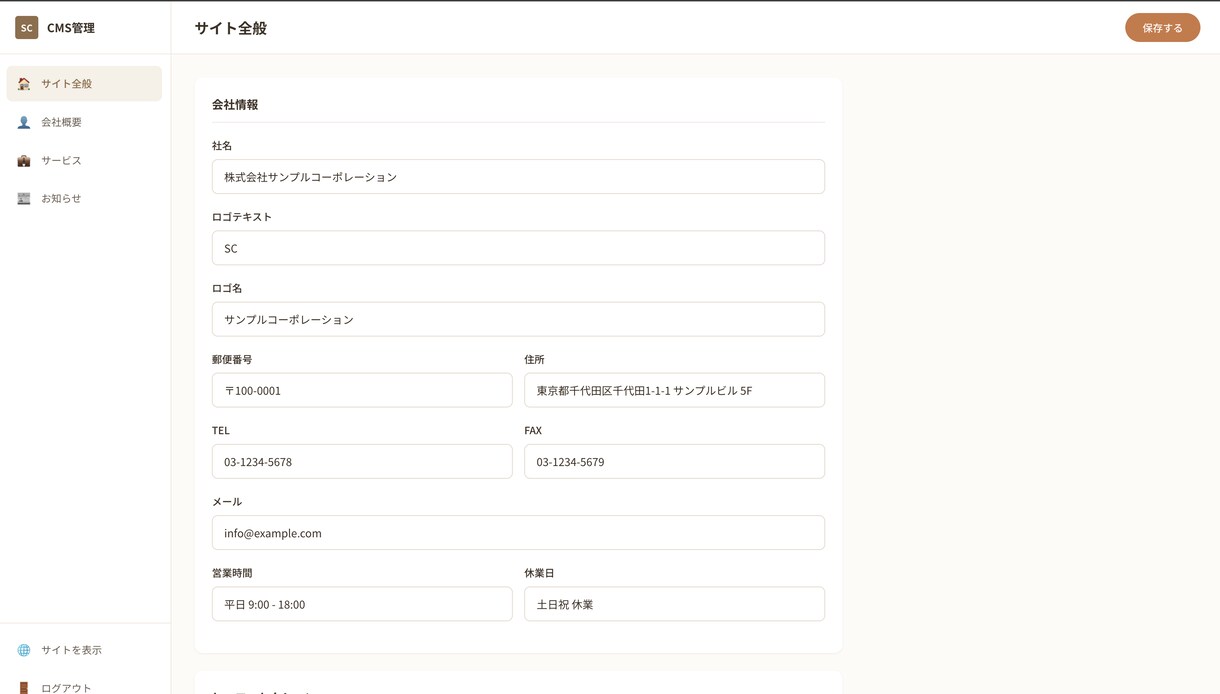This screenshot has height=694, width=1220.
Task: Click into the 住所 field
Action: (x=674, y=390)
